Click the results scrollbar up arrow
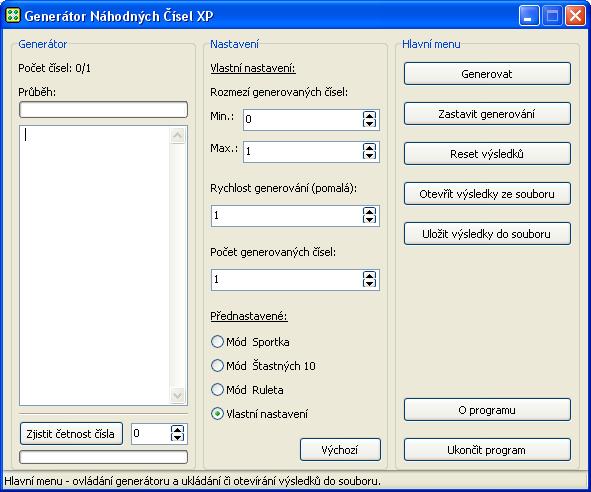591x492 pixels. 178,135
